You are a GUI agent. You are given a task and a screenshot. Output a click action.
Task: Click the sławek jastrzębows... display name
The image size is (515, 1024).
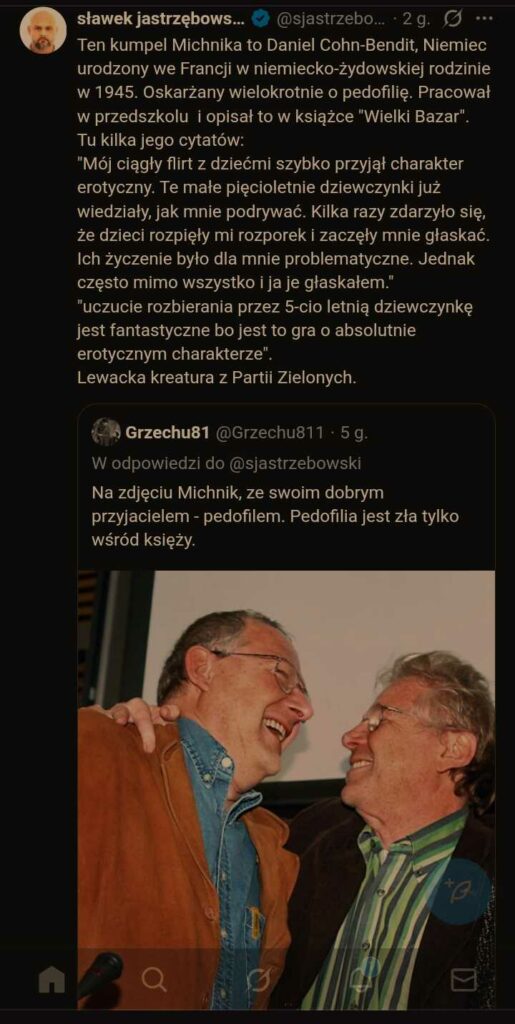[x=159, y=20]
